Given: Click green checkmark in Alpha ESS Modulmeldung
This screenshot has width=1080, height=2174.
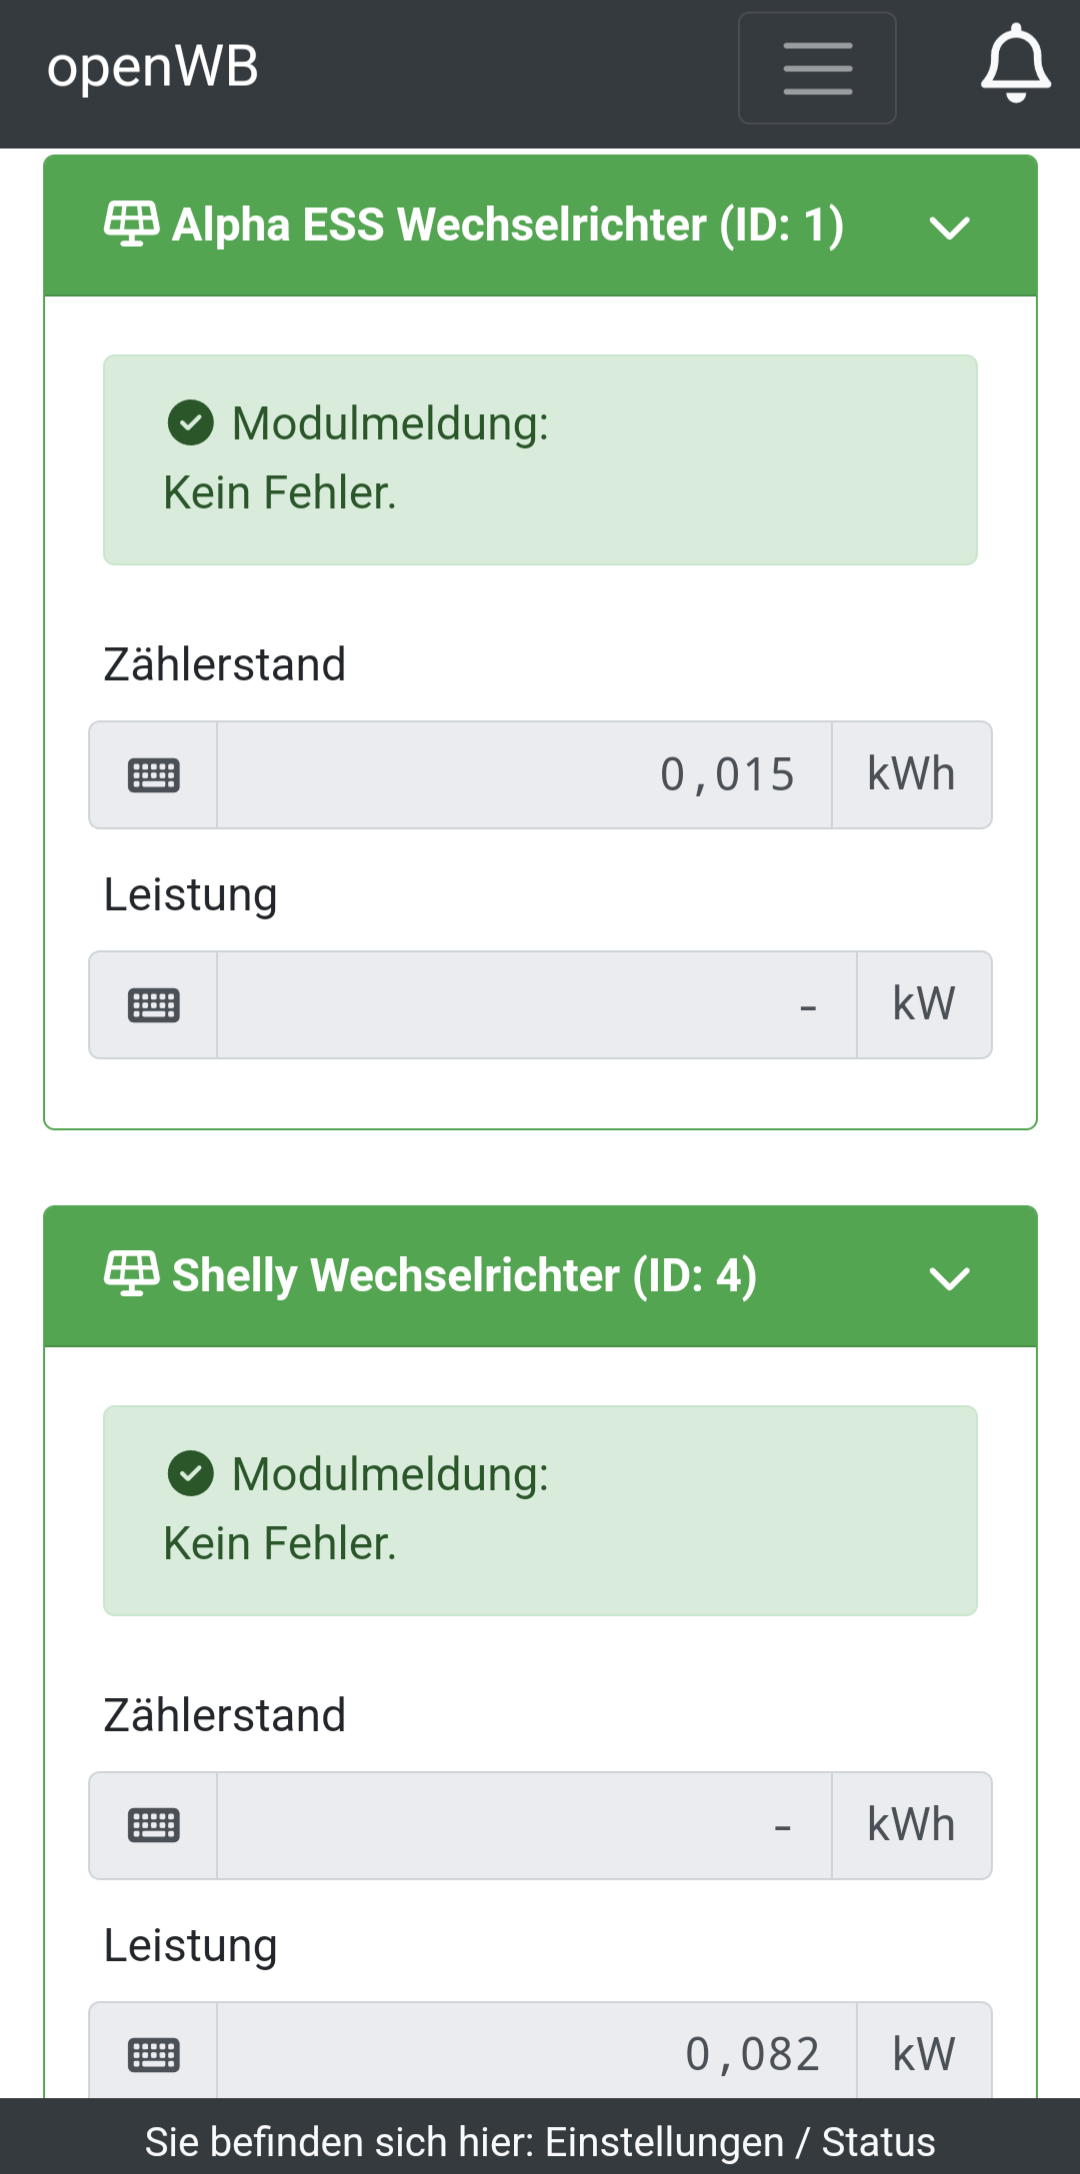Looking at the screenshot, I should 191,423.
